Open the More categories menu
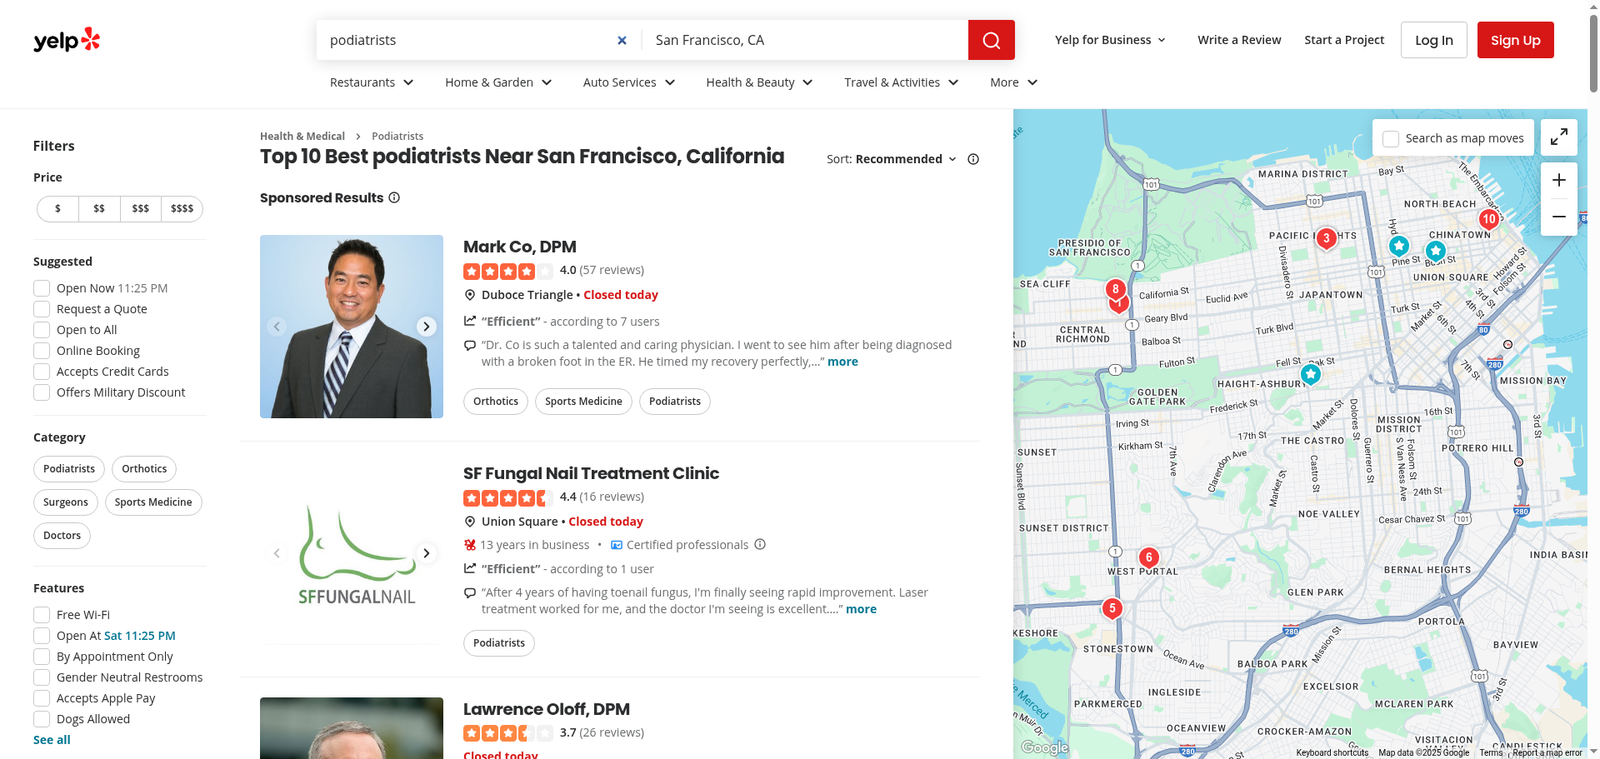The width and height of the screenshot is (1600, 759). coord(1014,82)
